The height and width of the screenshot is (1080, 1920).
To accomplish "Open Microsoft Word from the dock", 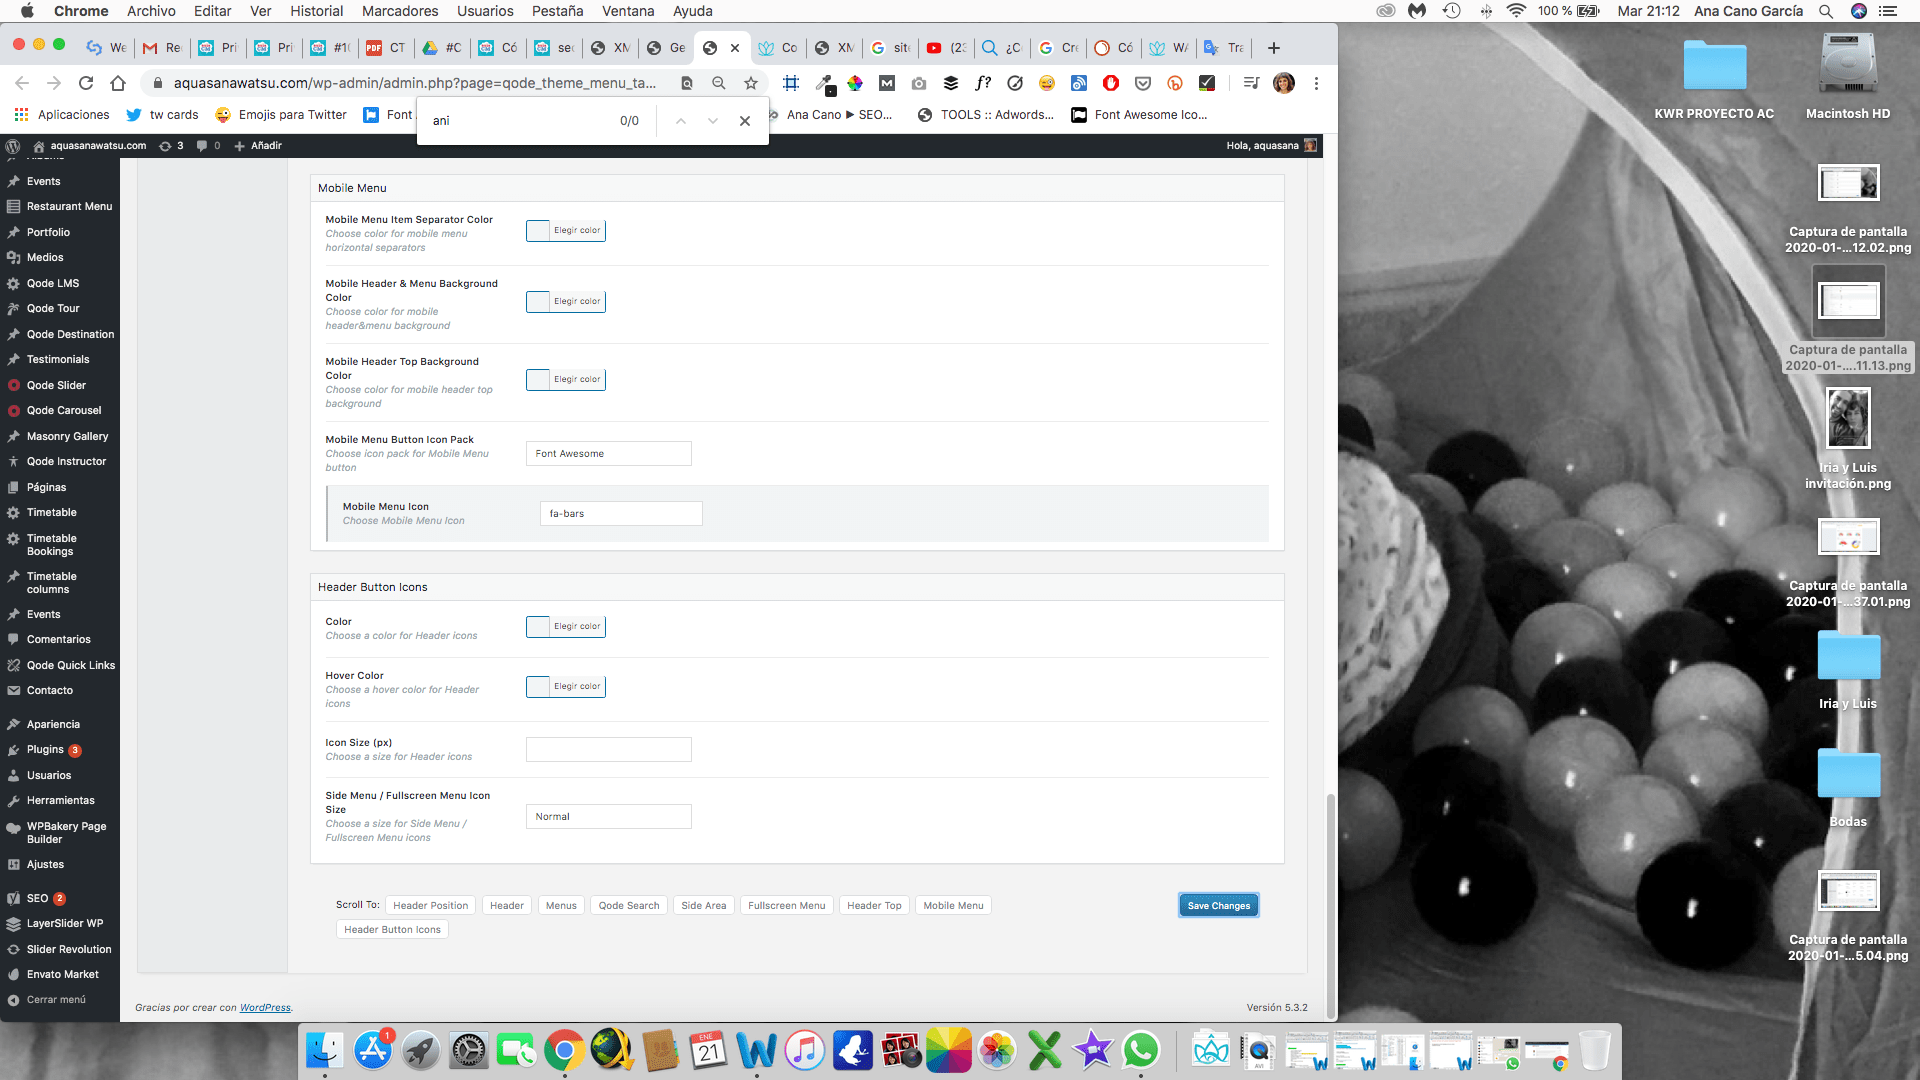I will point(757,1051).
